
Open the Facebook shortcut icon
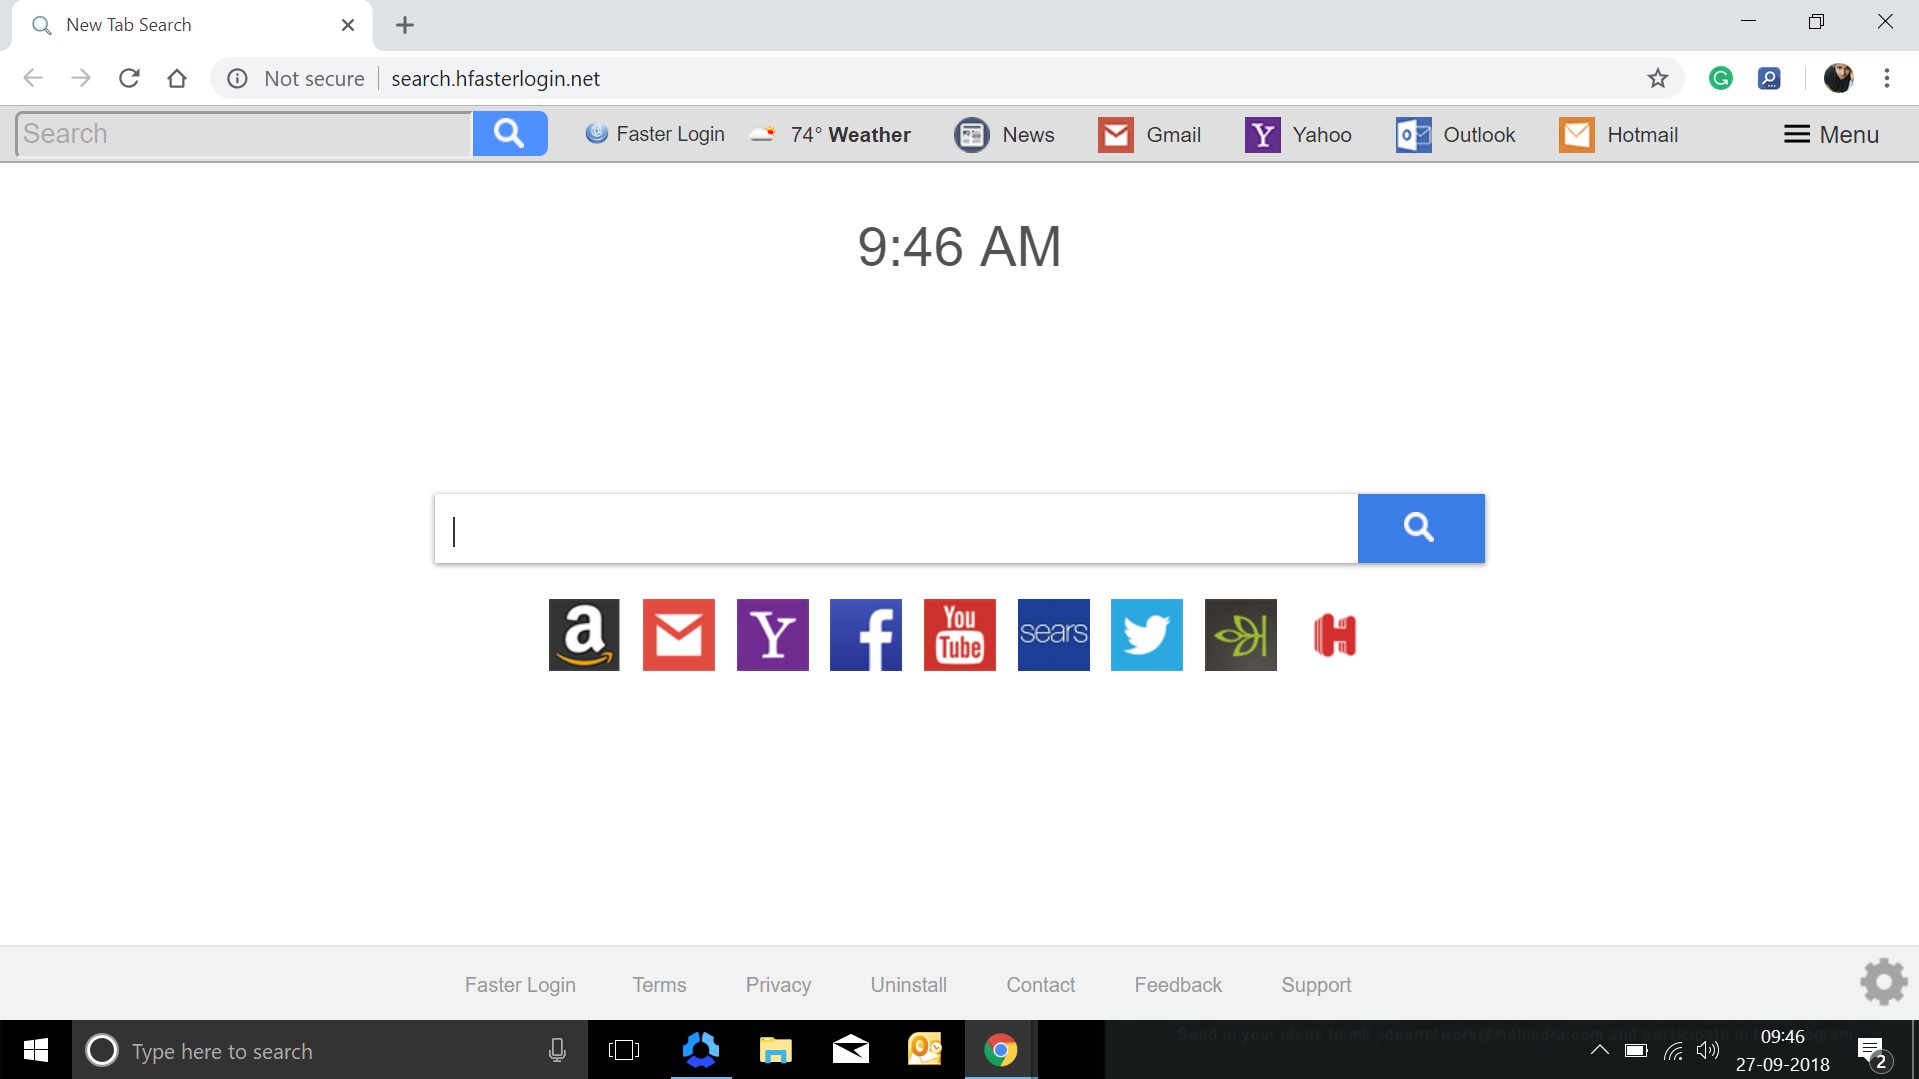865,634
